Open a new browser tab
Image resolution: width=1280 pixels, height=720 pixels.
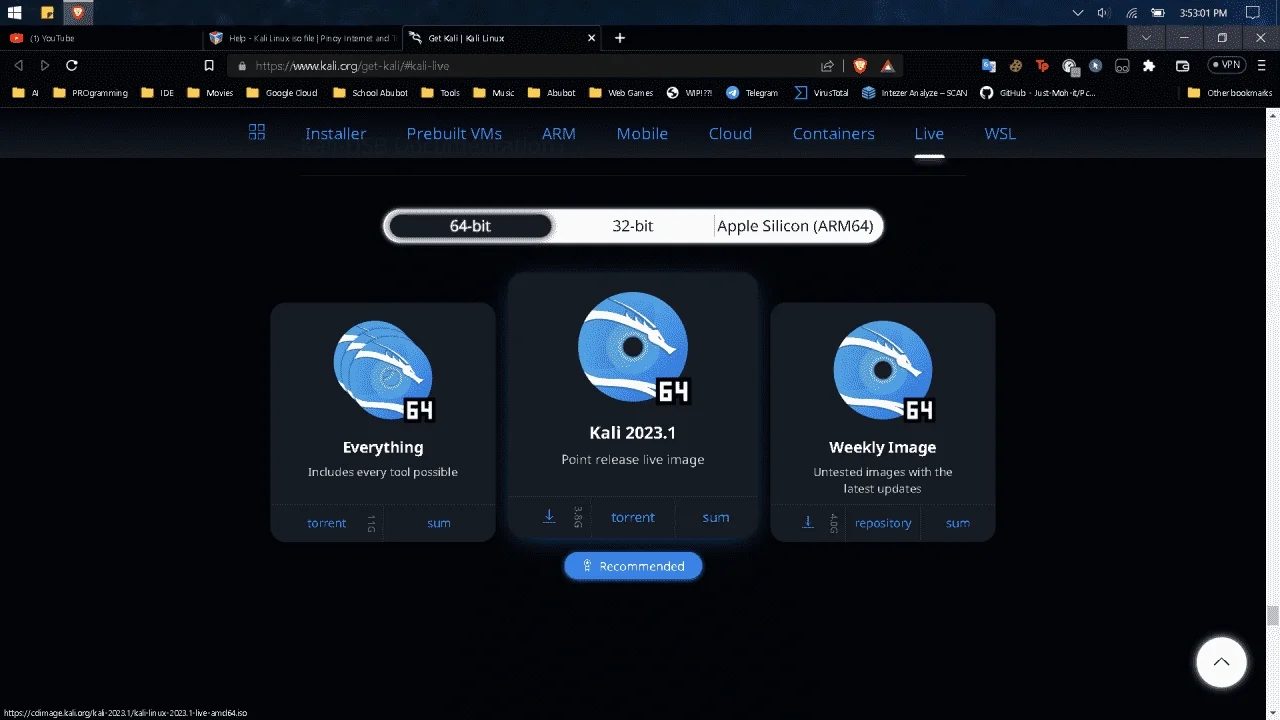click(620, 38)
